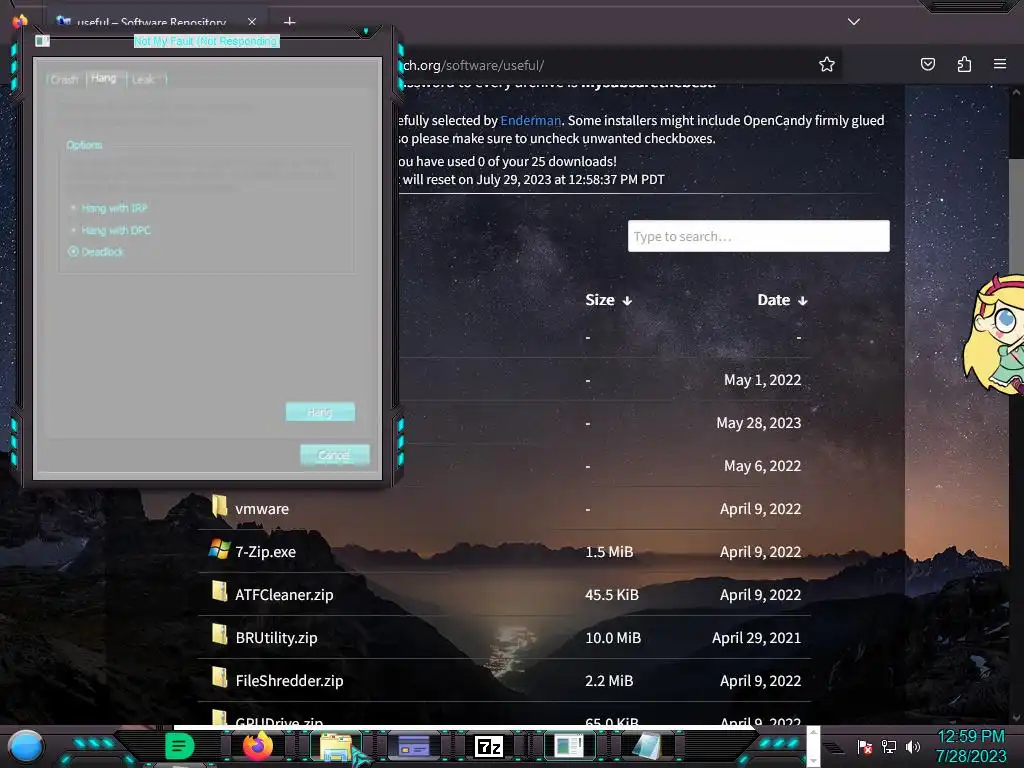
Task: Bookmark this page with the star icon
Action: [827, 64]
